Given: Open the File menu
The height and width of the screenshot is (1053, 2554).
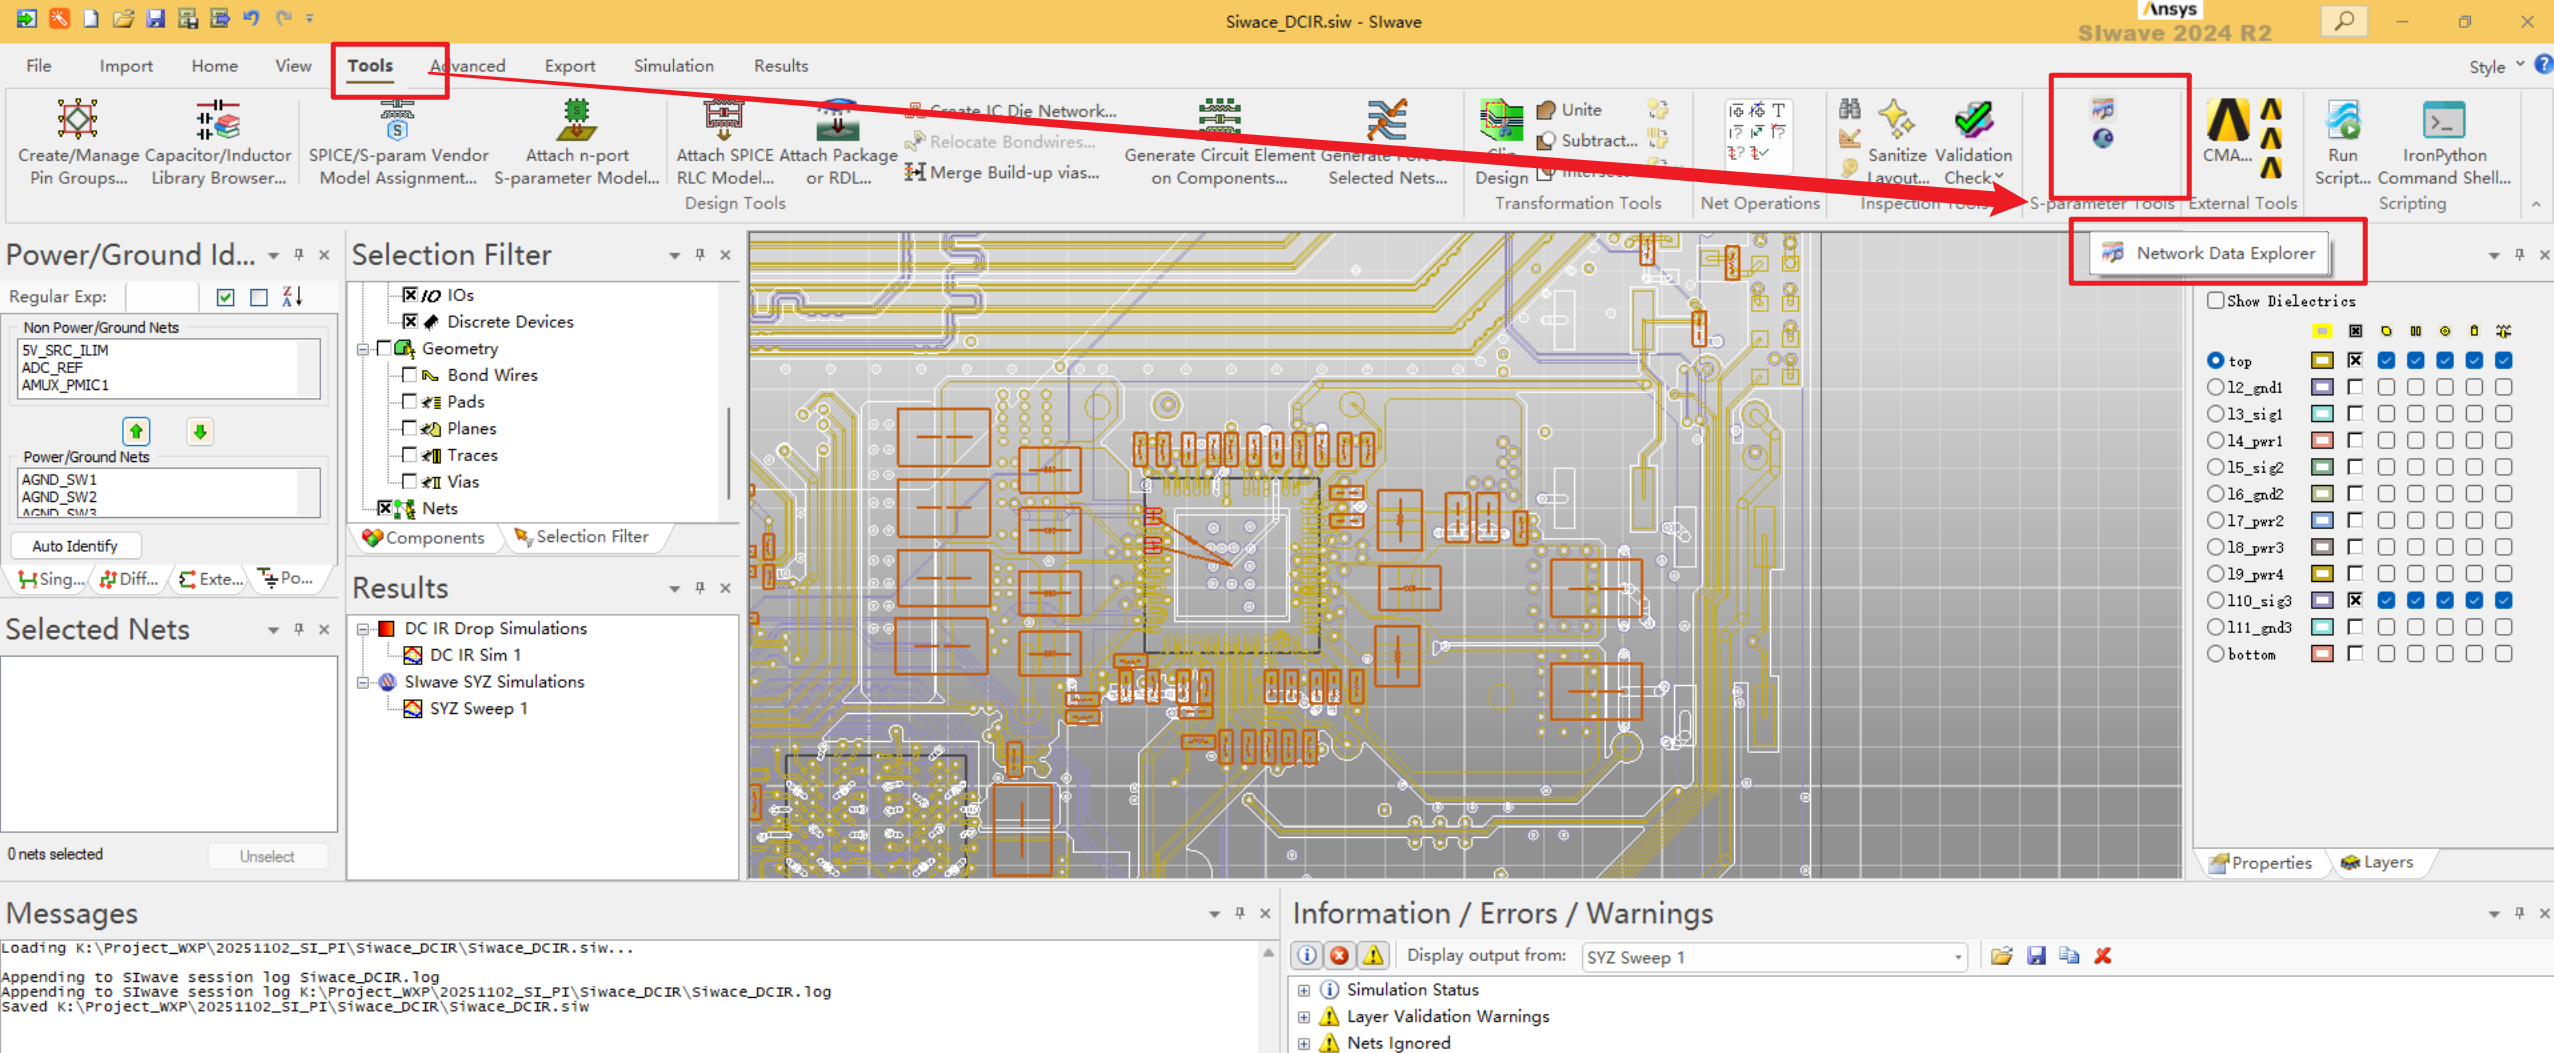Looking at the screenshot, I should coord(39,66).
